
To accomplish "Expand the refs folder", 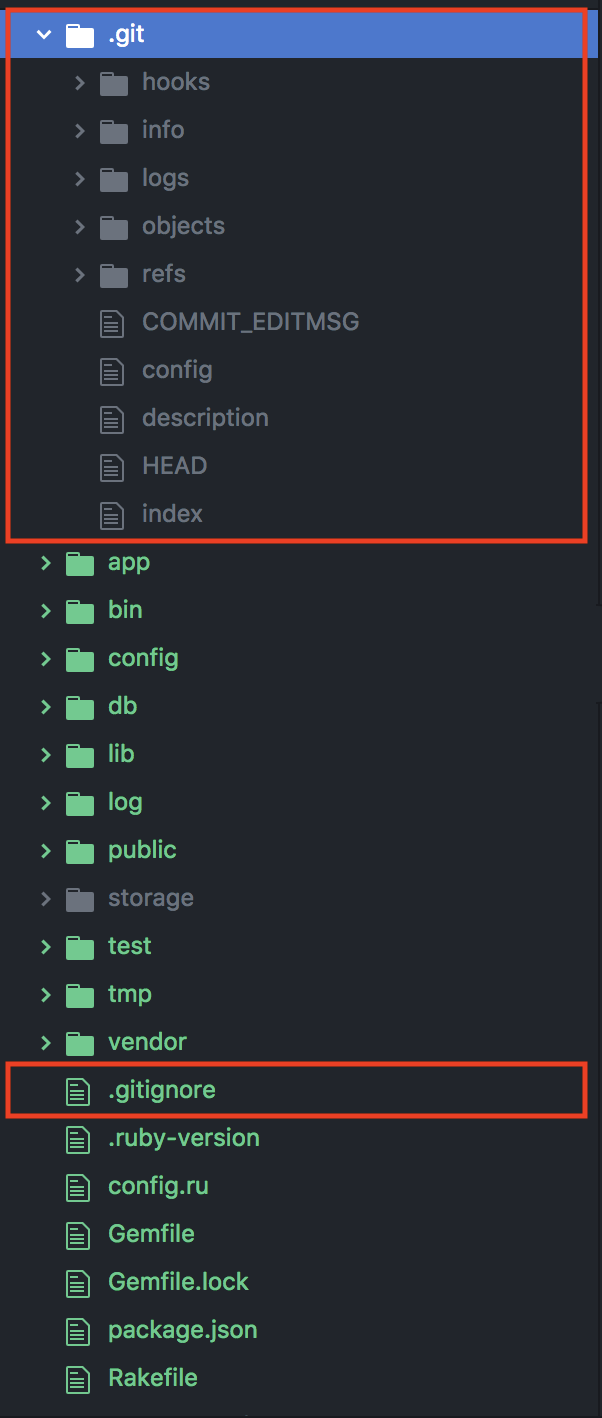I will [x=79, y=274].
